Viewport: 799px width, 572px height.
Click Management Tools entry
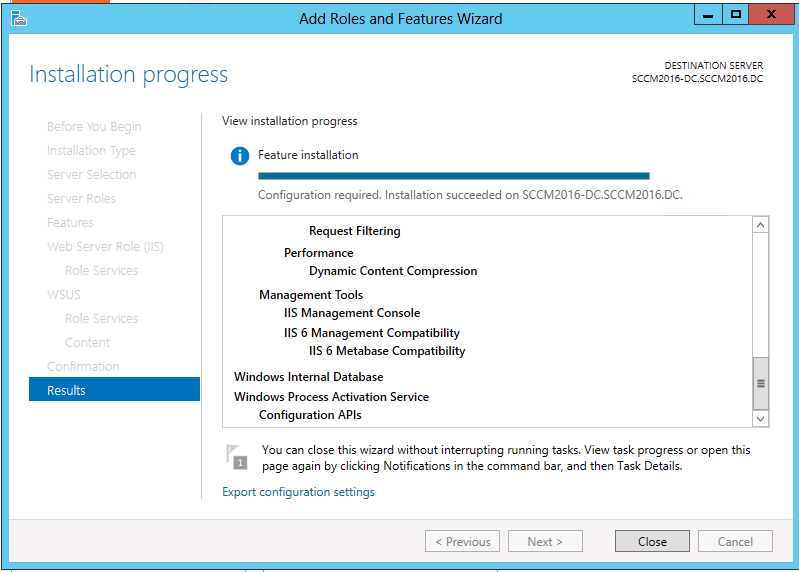pos(311,295)
